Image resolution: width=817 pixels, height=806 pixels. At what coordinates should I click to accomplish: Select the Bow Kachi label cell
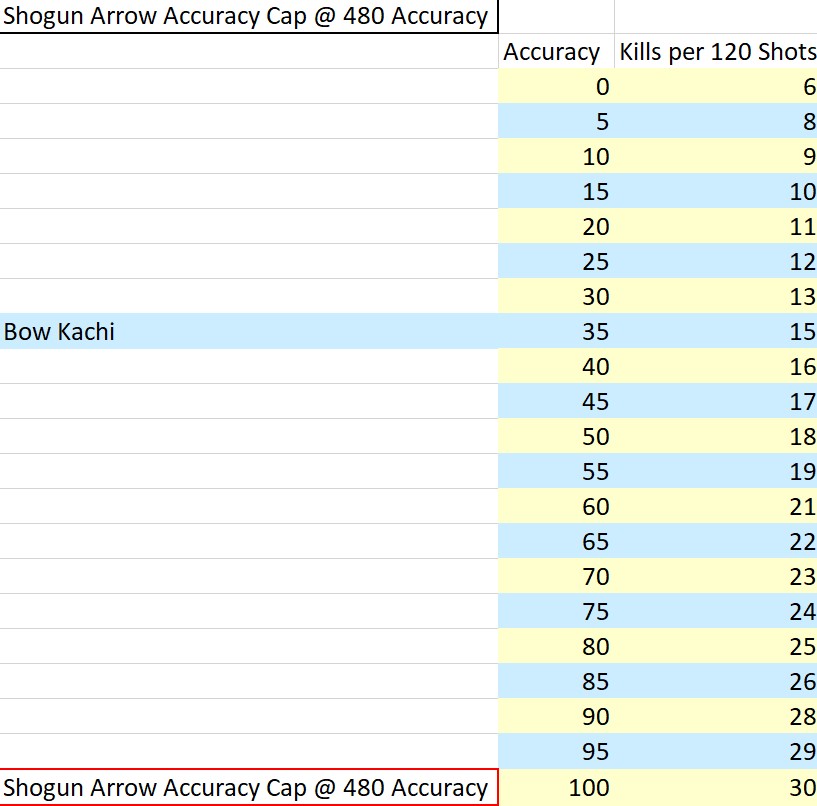(x=249, y=331)
